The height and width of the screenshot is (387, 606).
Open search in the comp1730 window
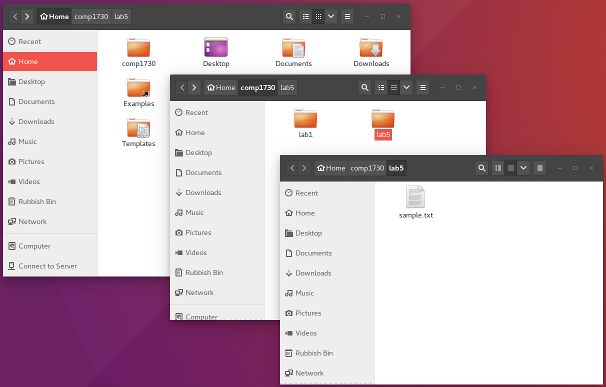(x=364, y=88)
